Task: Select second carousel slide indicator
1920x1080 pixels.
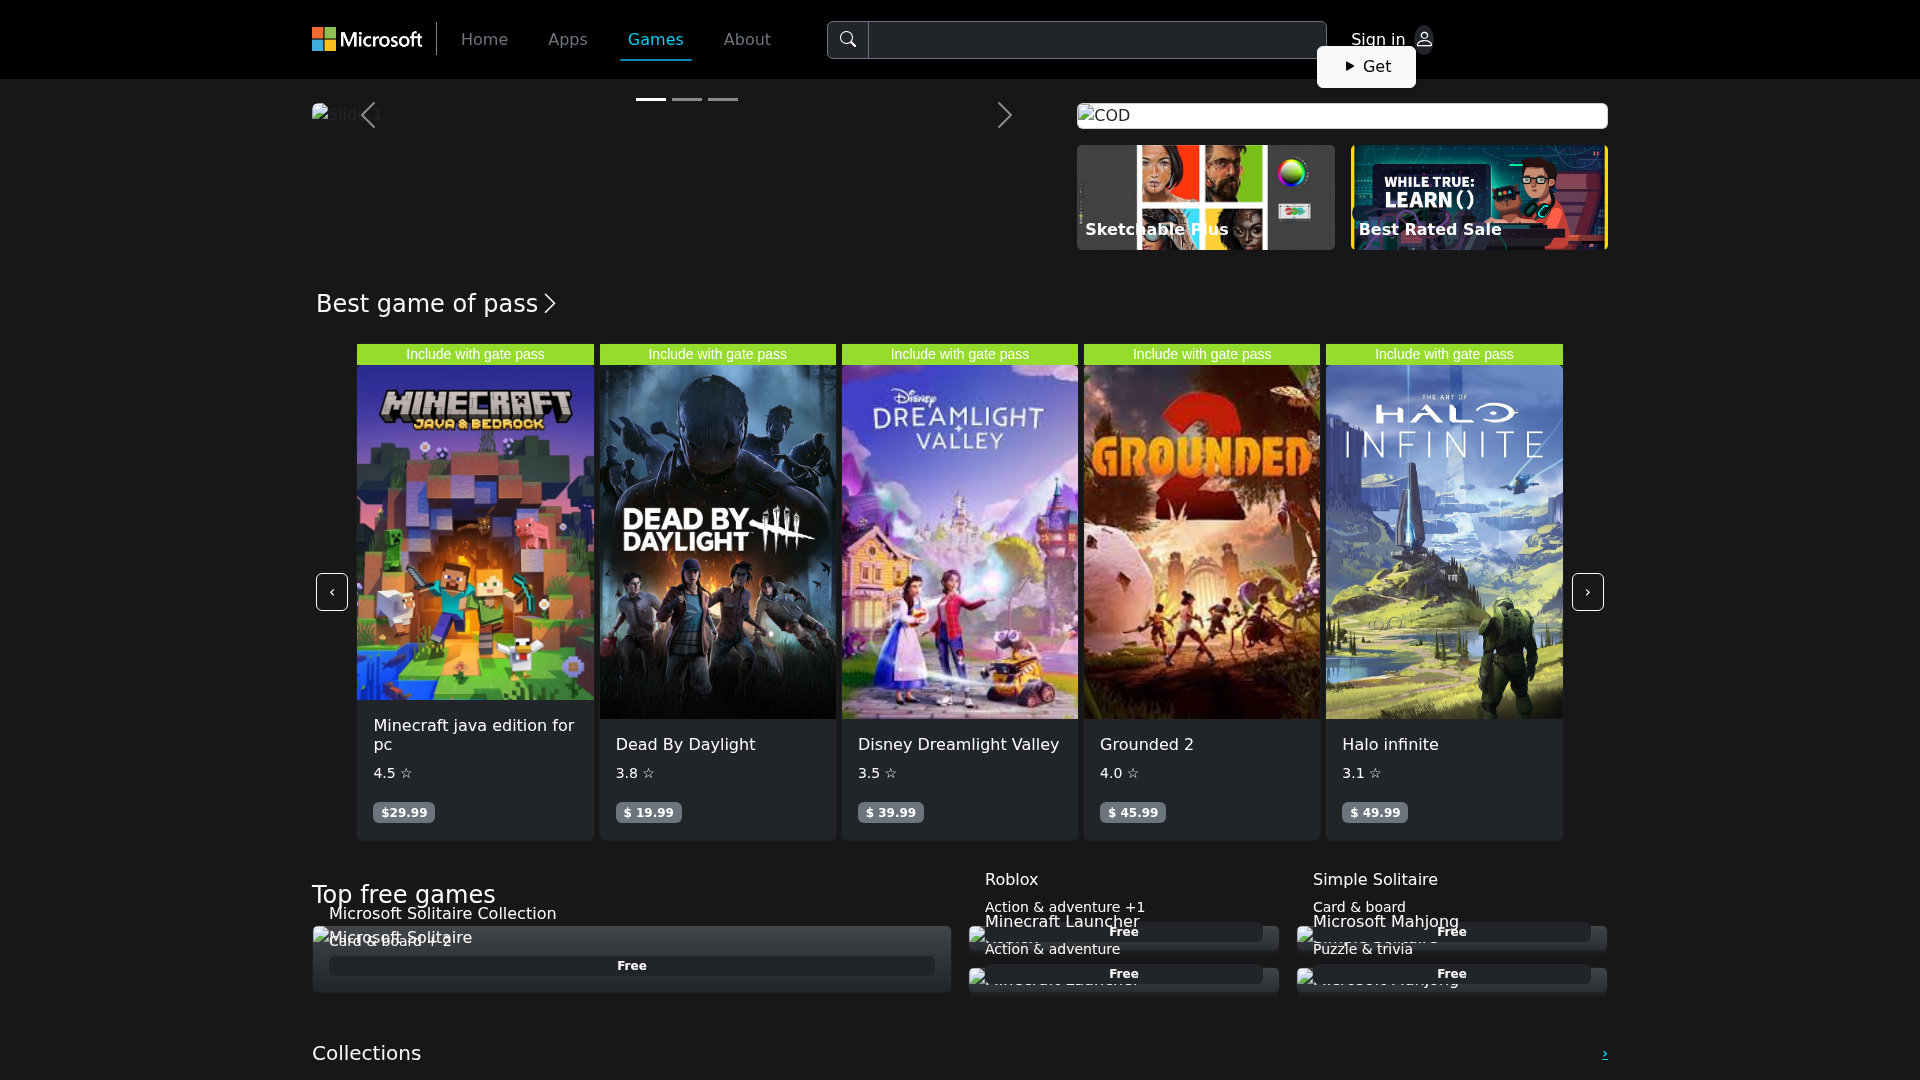Action: 687,99
